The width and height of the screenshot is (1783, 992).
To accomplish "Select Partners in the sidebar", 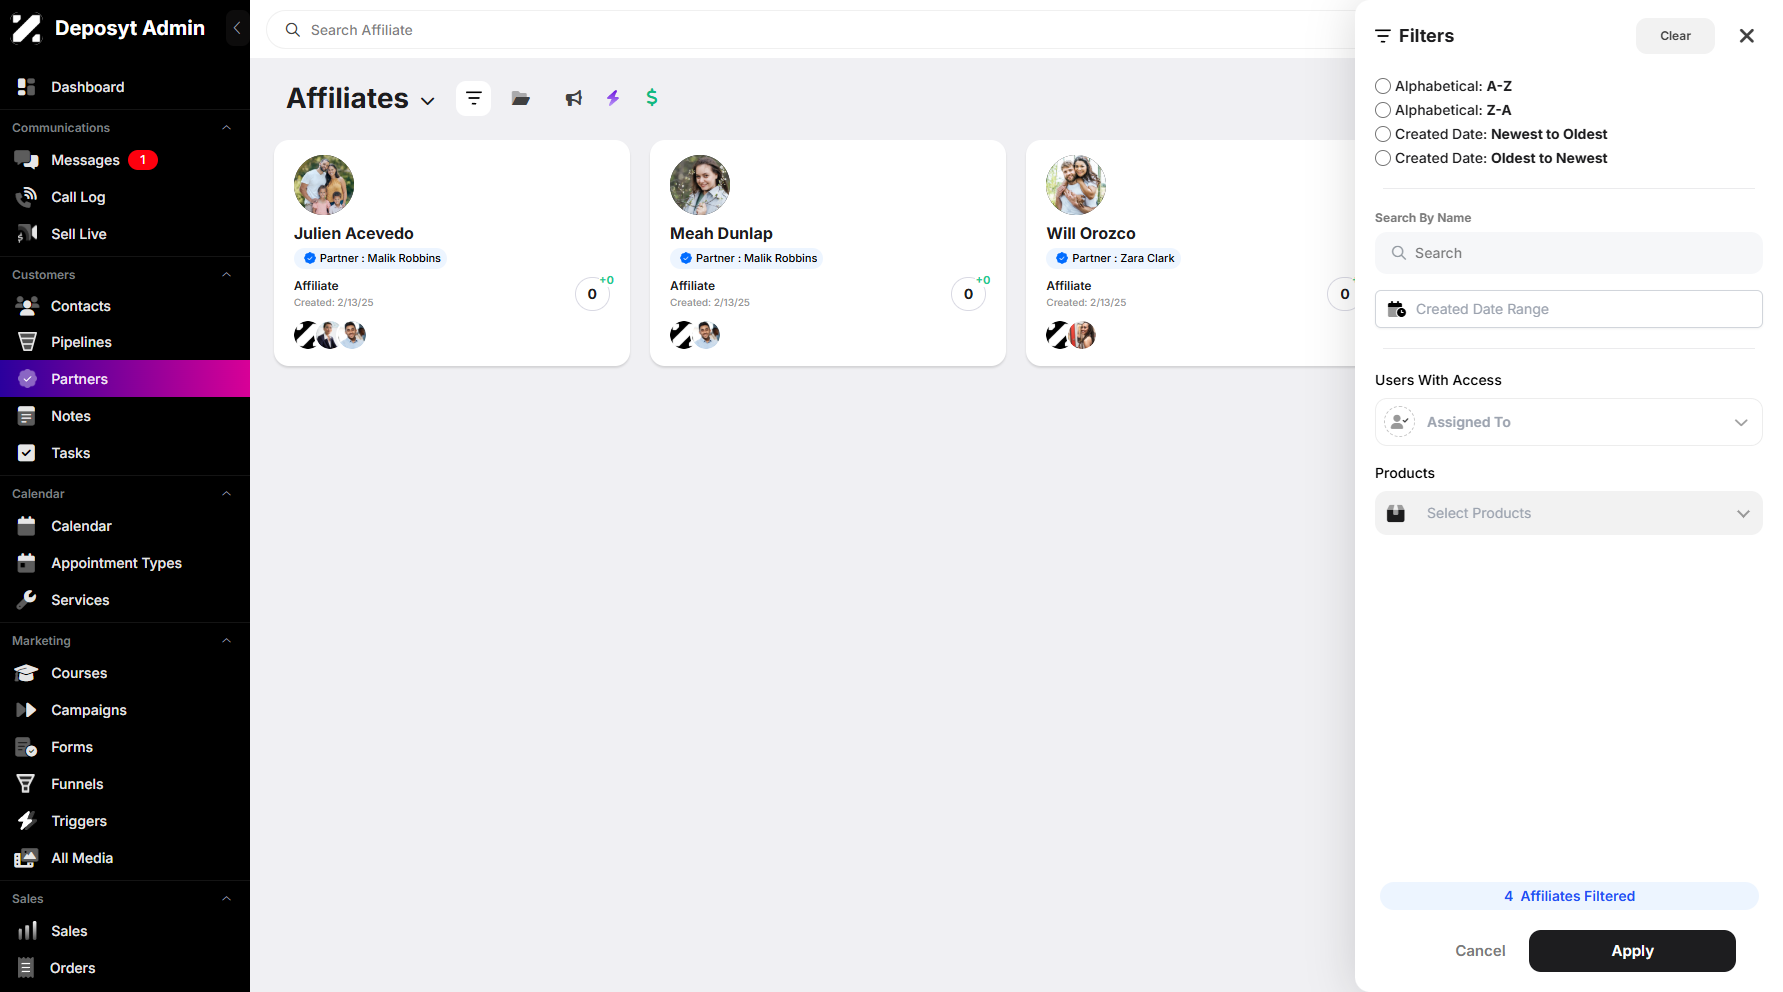I will (125, 379).
